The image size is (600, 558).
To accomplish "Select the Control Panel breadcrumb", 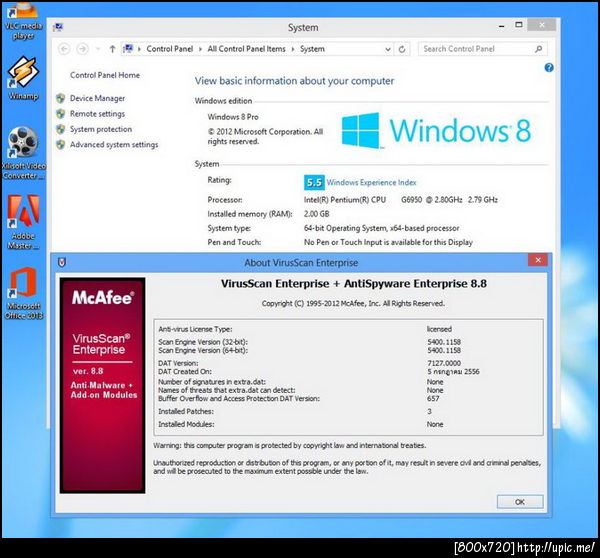I will coord(170,49).
